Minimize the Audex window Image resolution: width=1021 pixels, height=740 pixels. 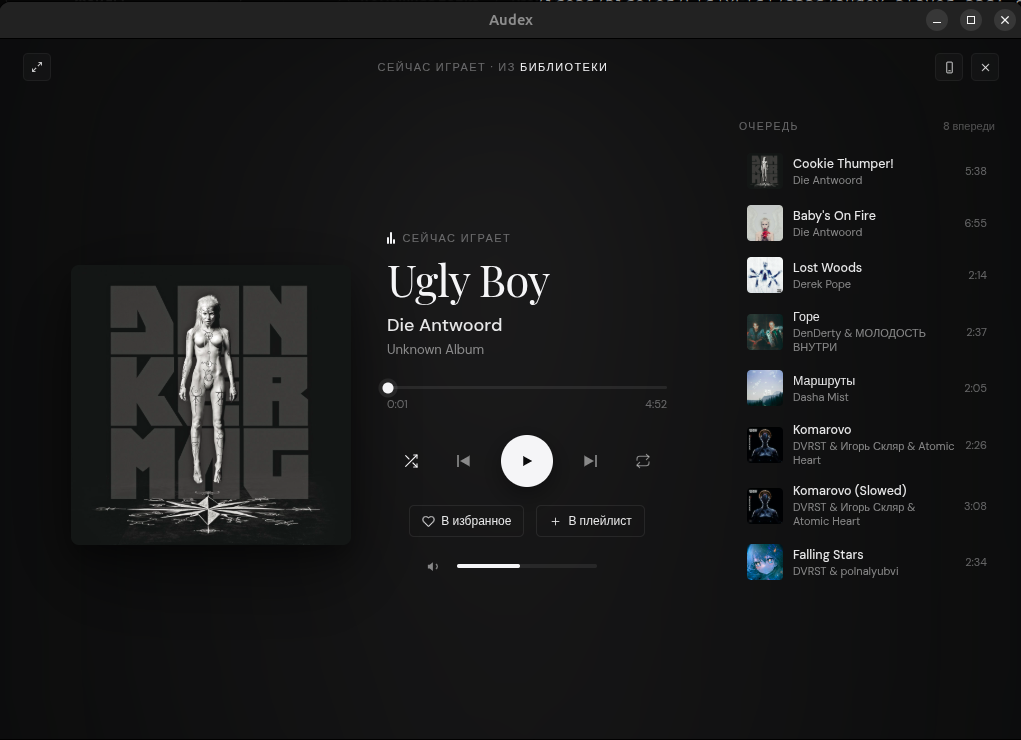point(937,20)
